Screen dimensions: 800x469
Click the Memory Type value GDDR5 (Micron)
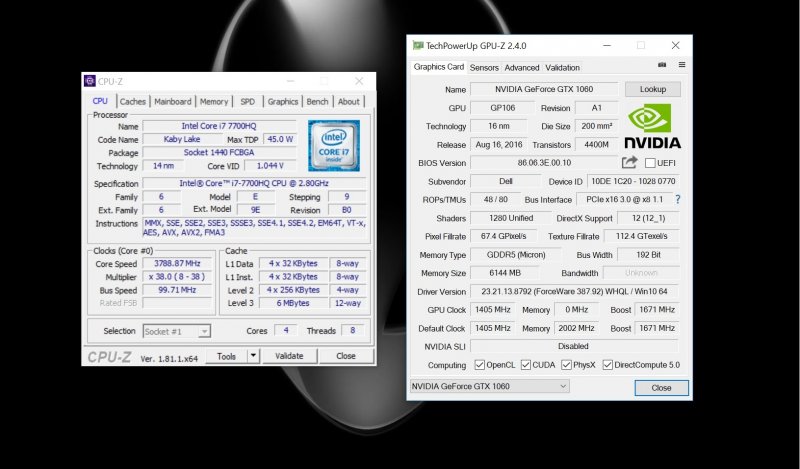pos(516,255)
